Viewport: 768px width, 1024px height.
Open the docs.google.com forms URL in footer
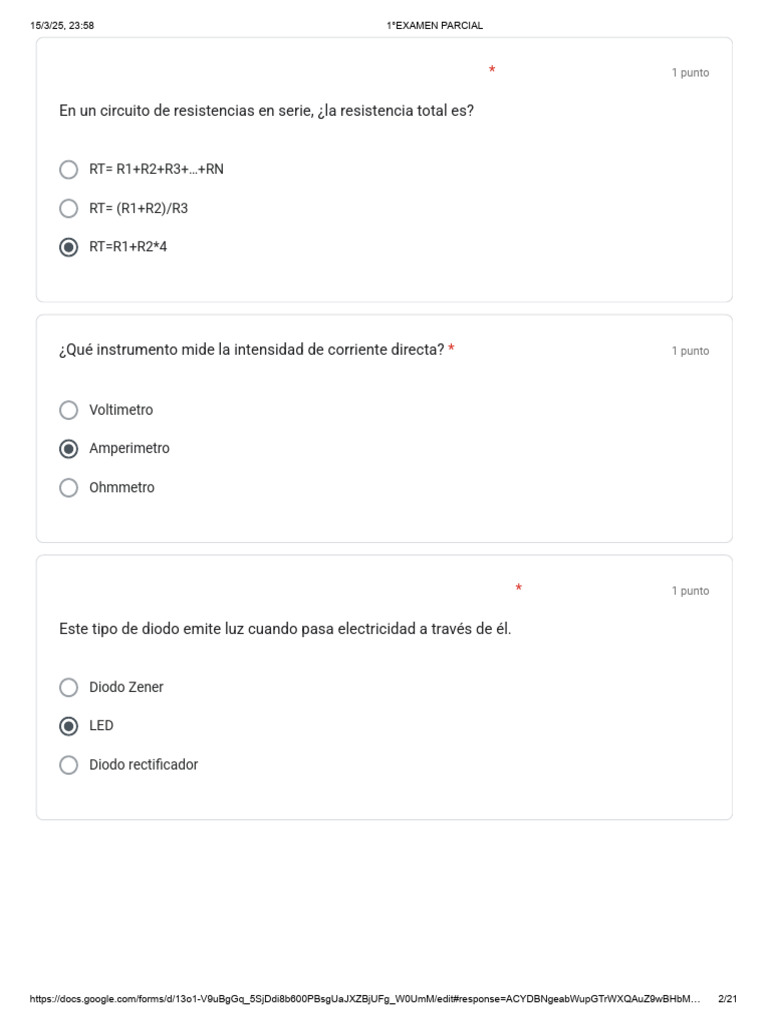pyautogui.click(x=365, y=999)
